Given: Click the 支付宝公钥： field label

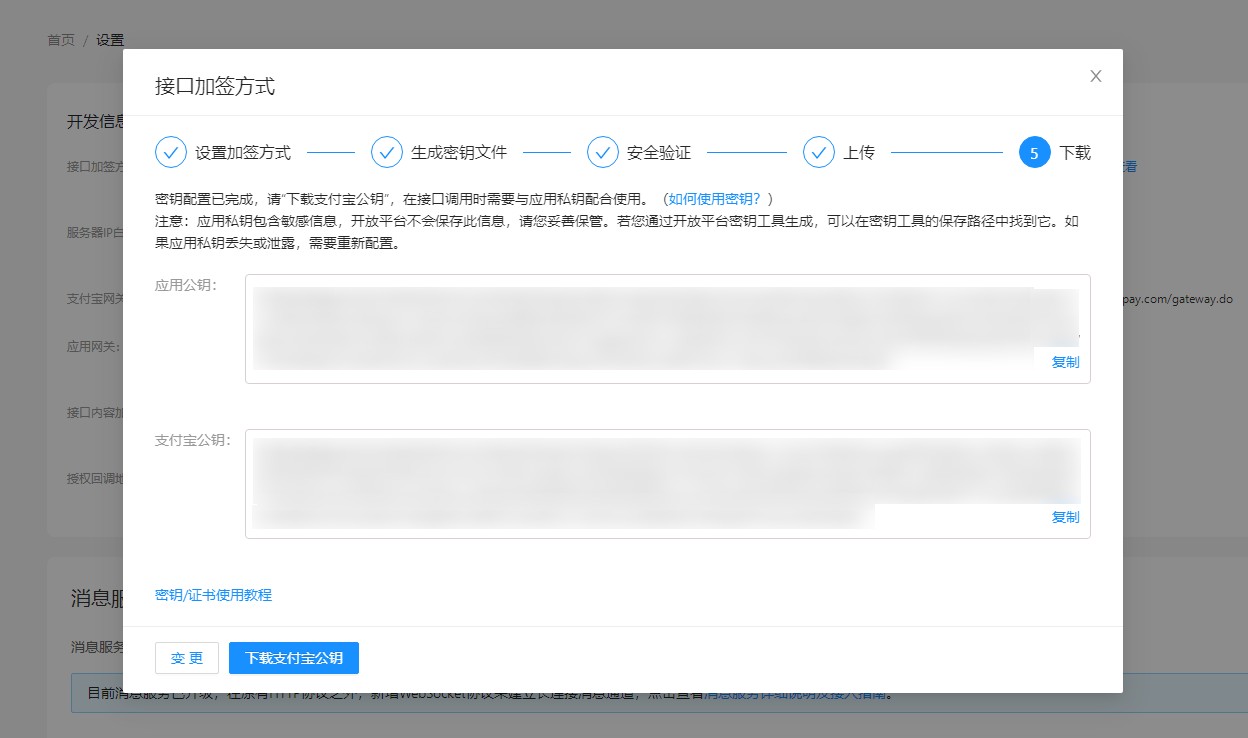Looking at the screenshot, I should pos(193,440).
